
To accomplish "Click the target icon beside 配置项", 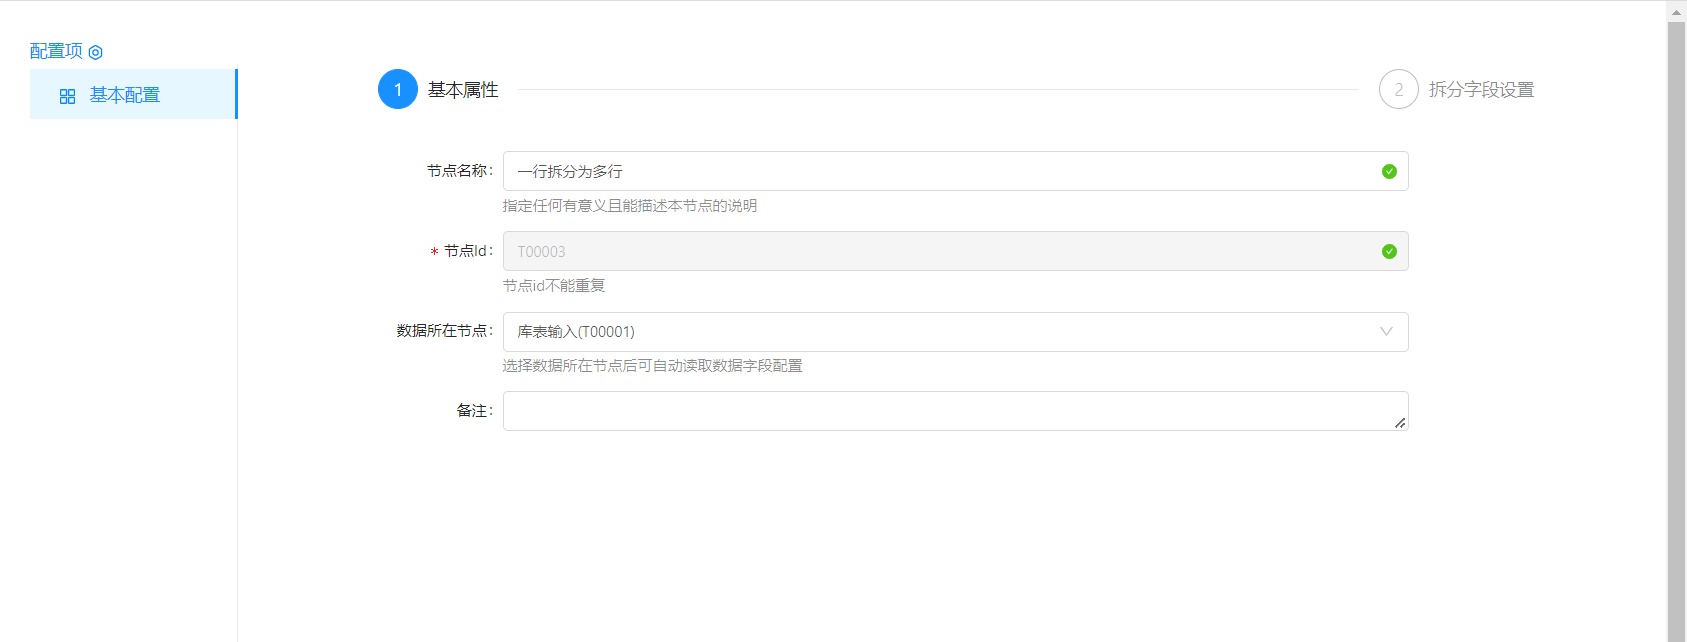I will (96, 52).
